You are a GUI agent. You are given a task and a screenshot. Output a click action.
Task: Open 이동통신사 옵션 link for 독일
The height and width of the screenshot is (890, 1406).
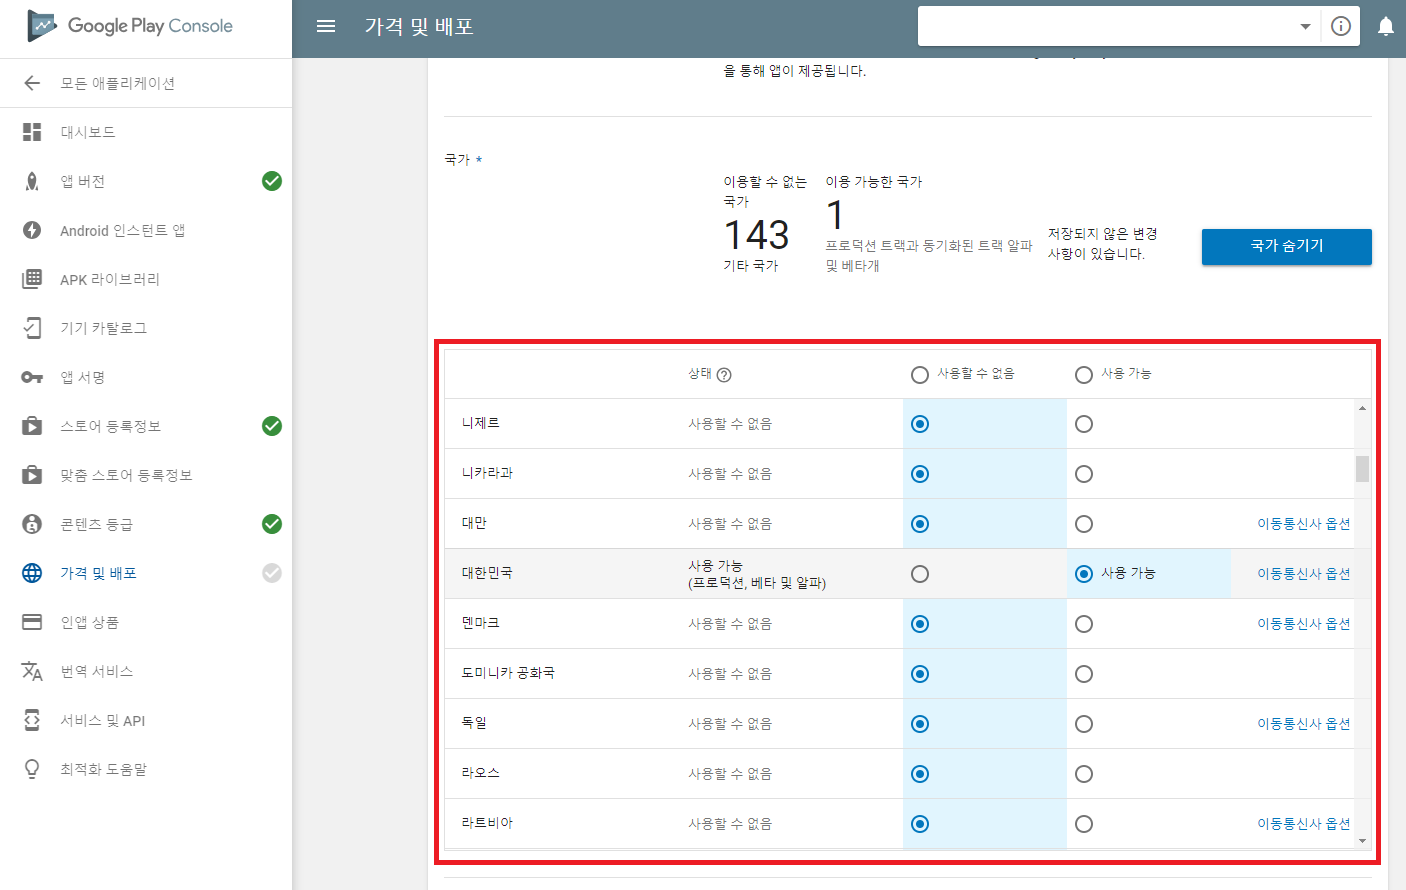[x=1304, y=724]
